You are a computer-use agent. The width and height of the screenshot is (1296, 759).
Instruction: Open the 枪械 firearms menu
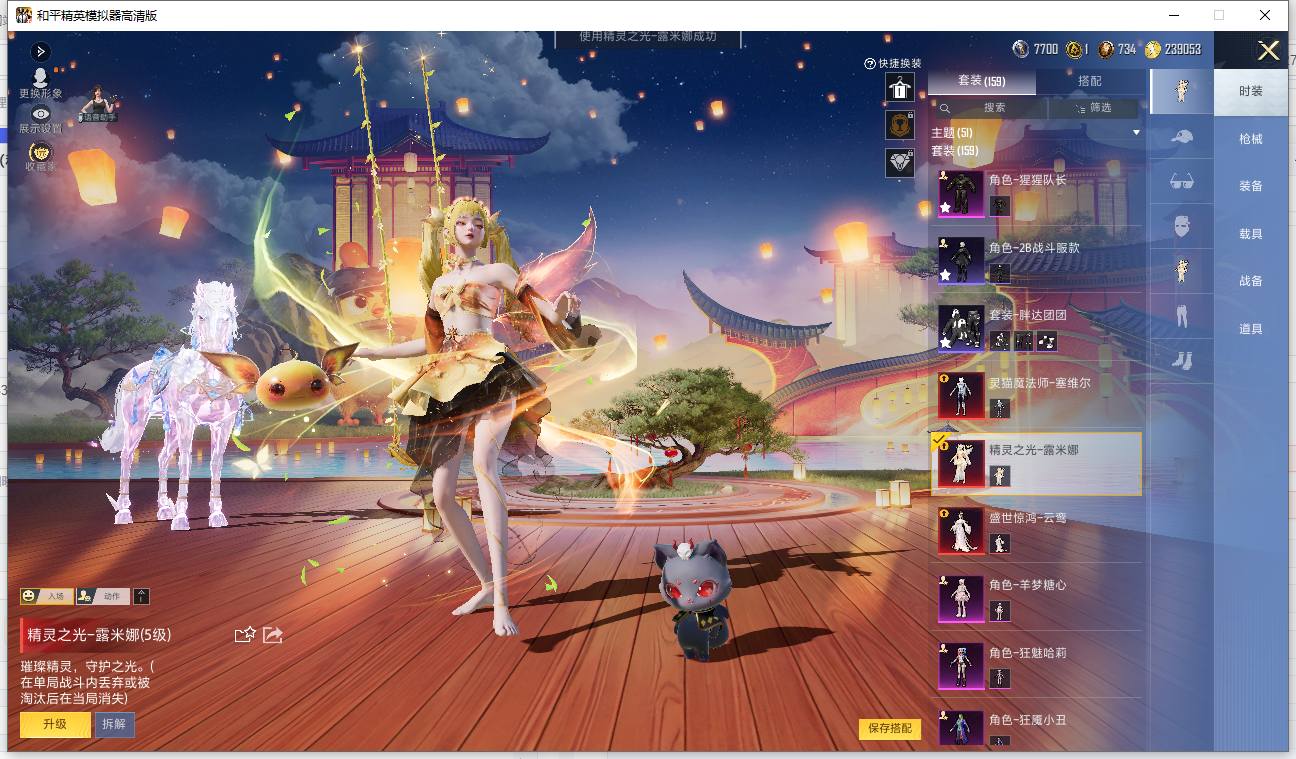click(1250, 139)
